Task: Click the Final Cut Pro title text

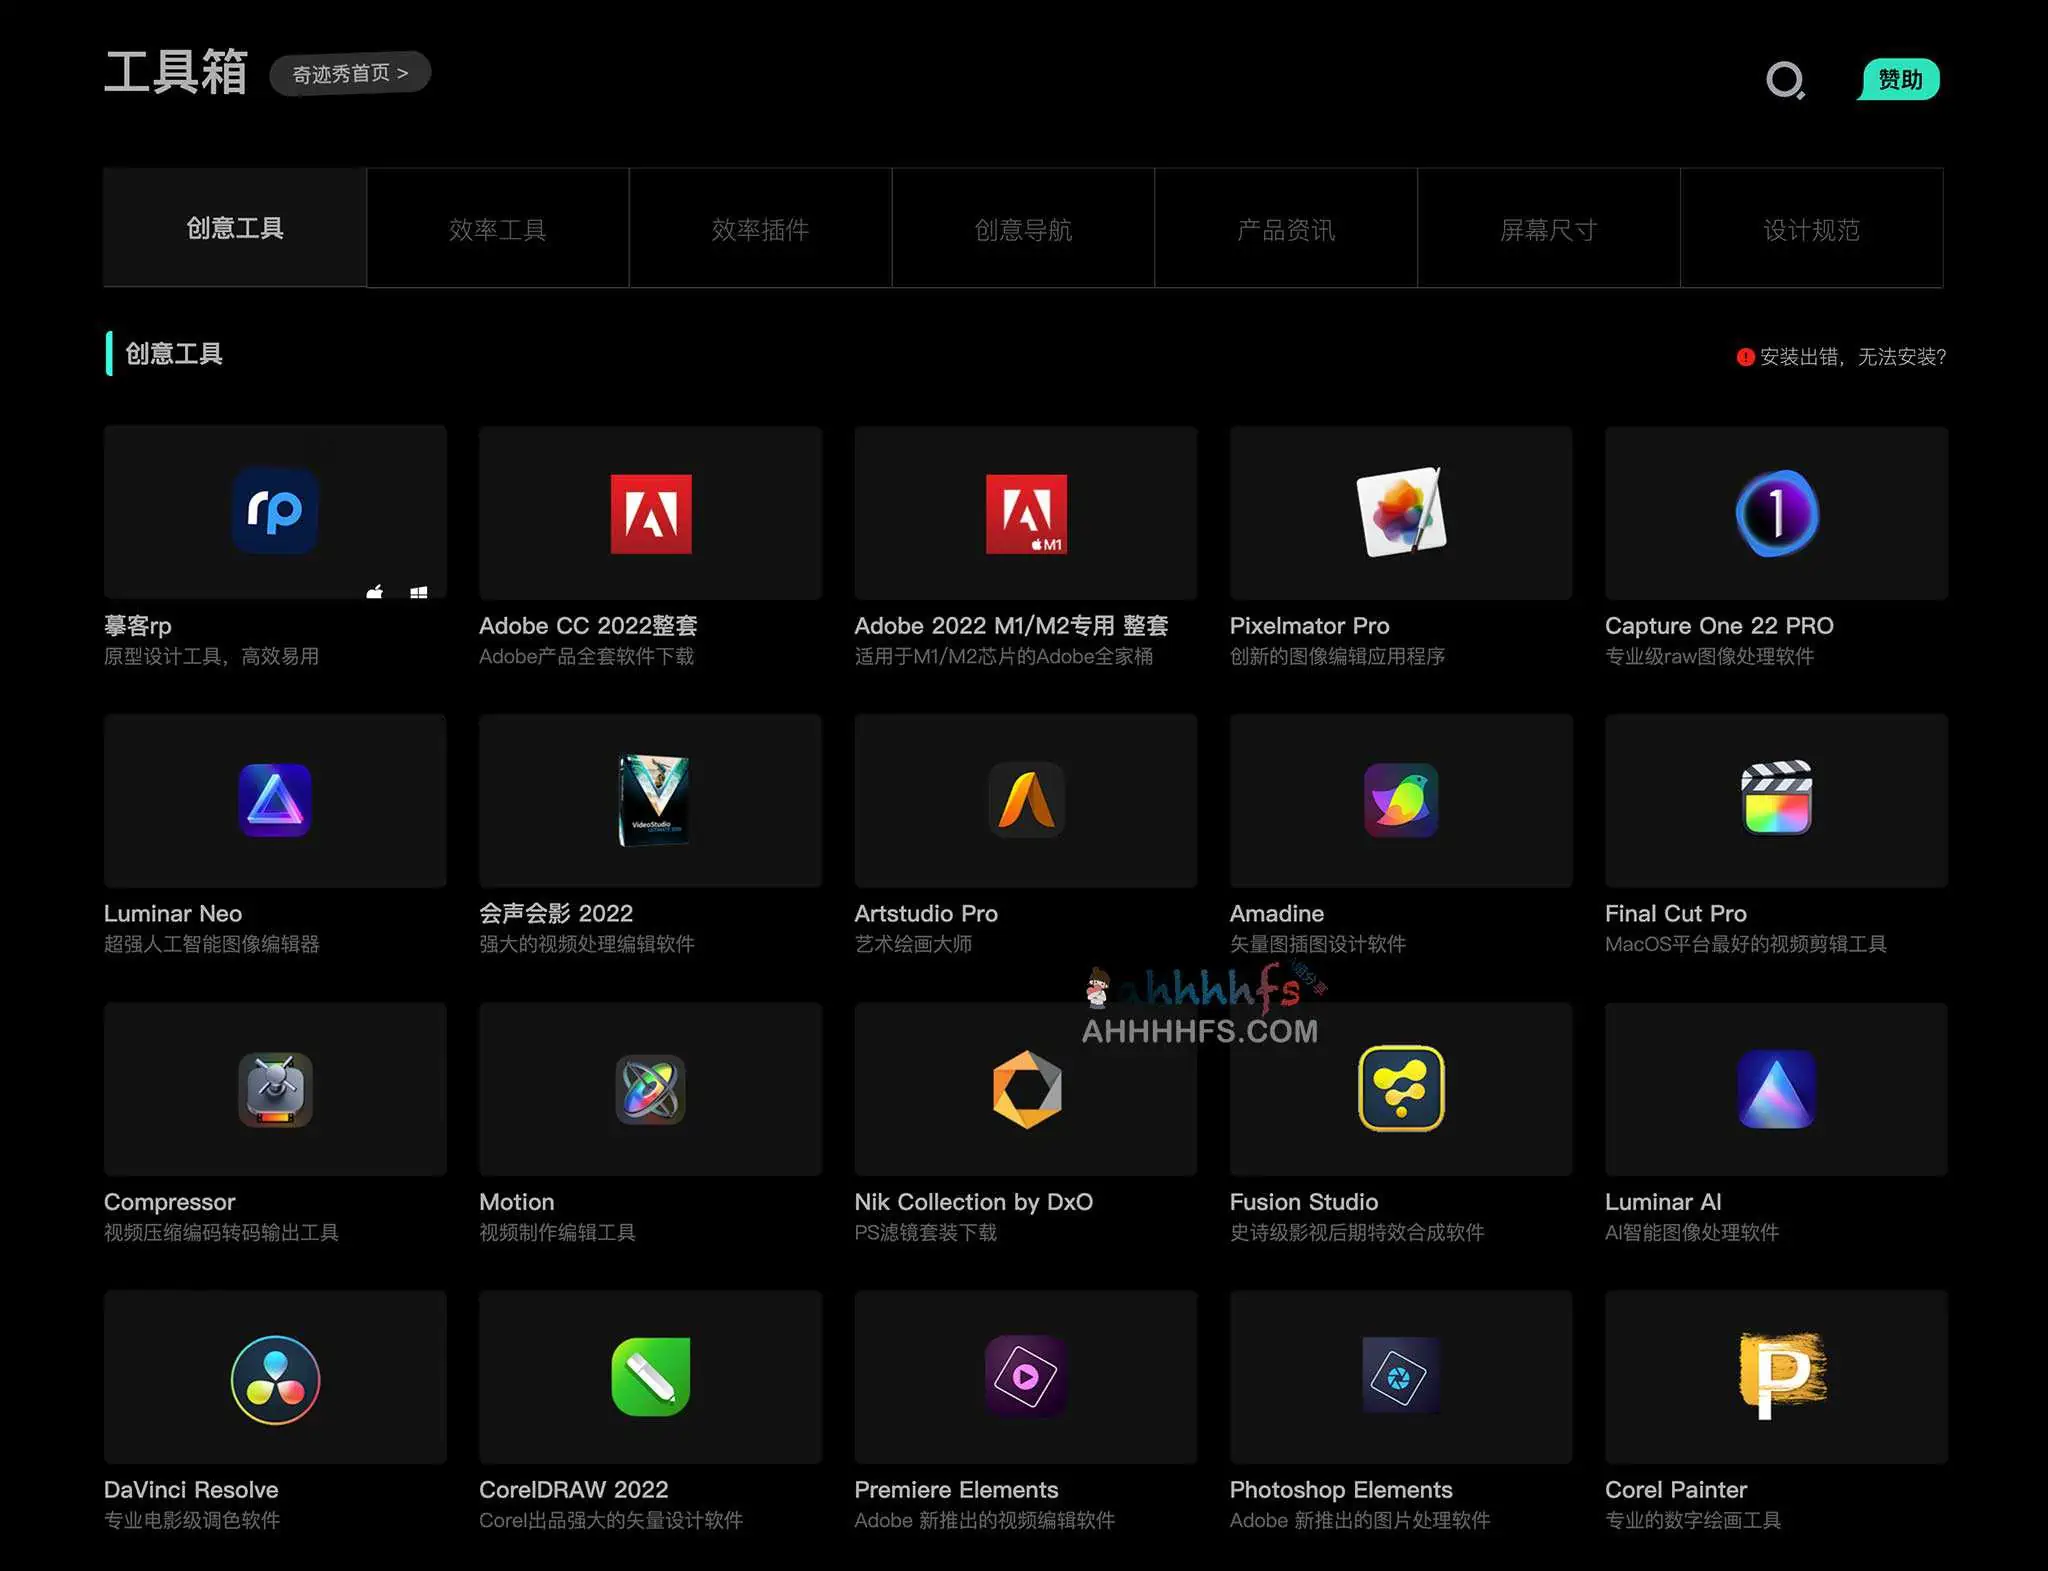Action: [x=1676, y=913]
